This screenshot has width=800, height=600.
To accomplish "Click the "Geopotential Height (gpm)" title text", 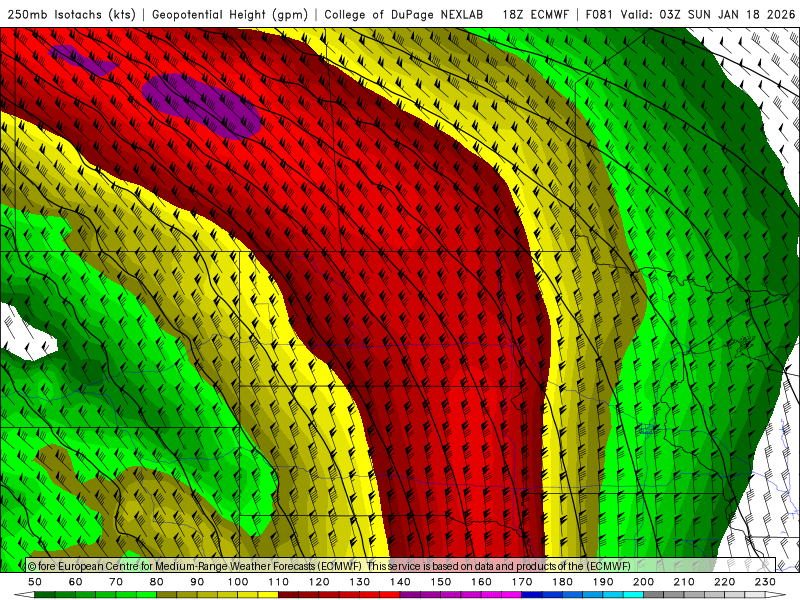I will [230, 14].
